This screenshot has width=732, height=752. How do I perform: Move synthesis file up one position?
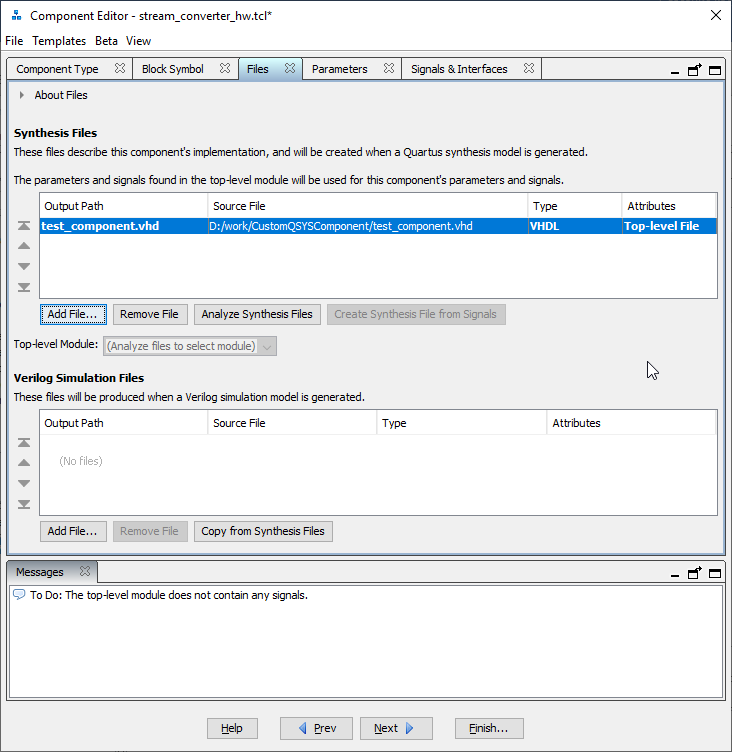point(24,246)
